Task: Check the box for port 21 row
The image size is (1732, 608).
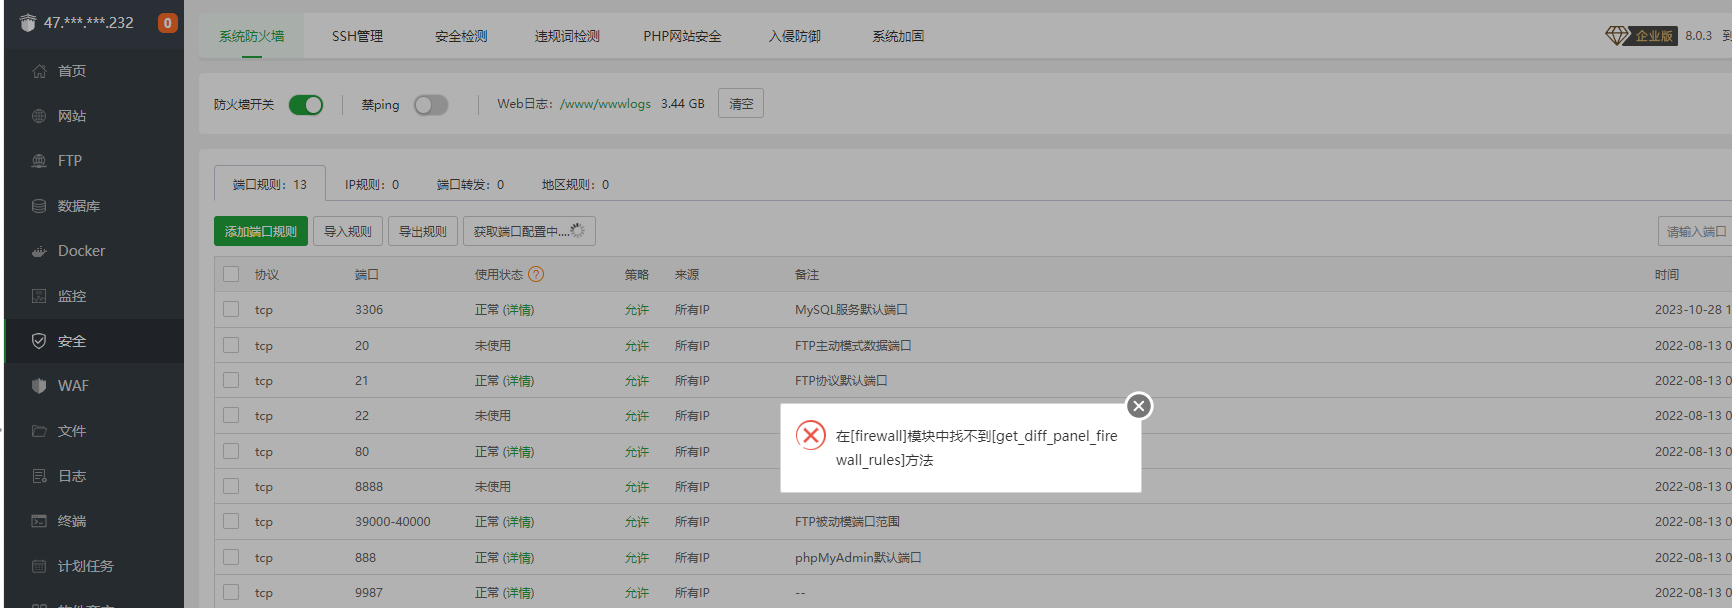Action: tap(231, 380)
